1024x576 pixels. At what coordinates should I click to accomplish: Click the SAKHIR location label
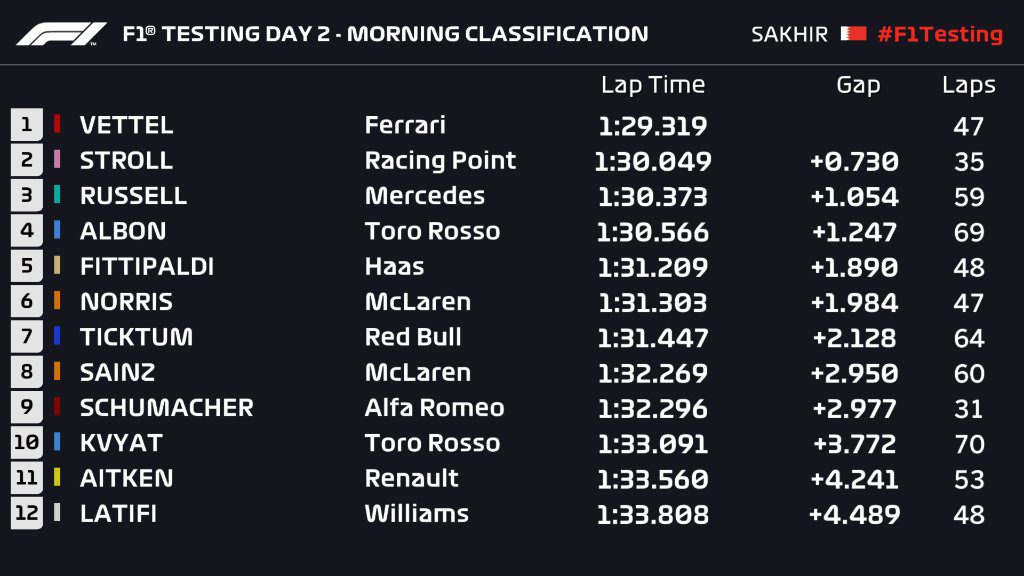789,34
